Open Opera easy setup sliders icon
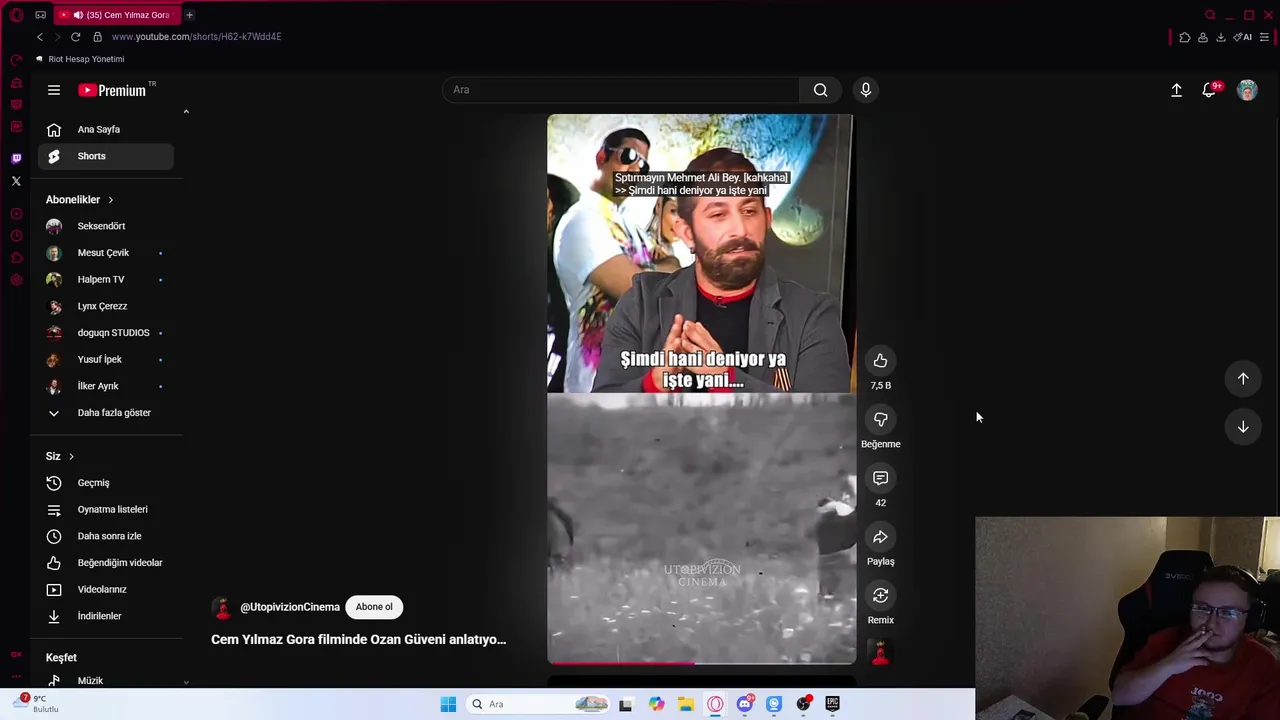 (1265, 37)
